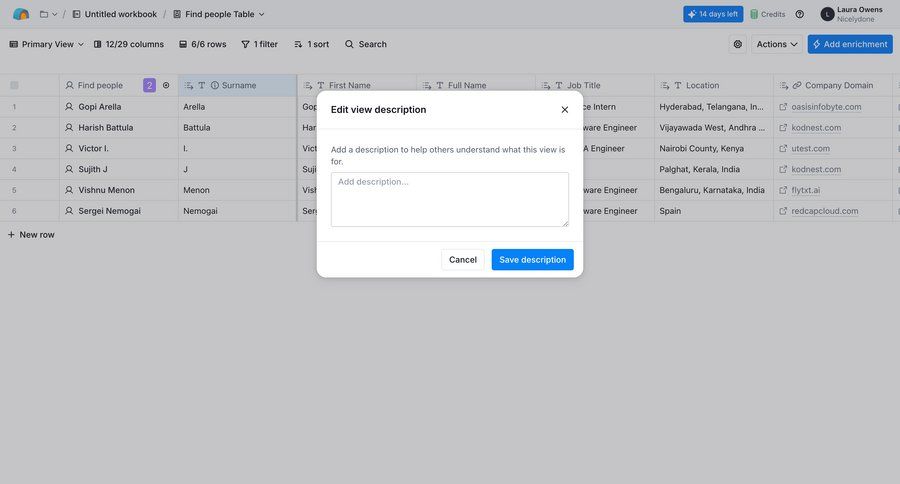Click Add enrichment button

click(850, 44)
